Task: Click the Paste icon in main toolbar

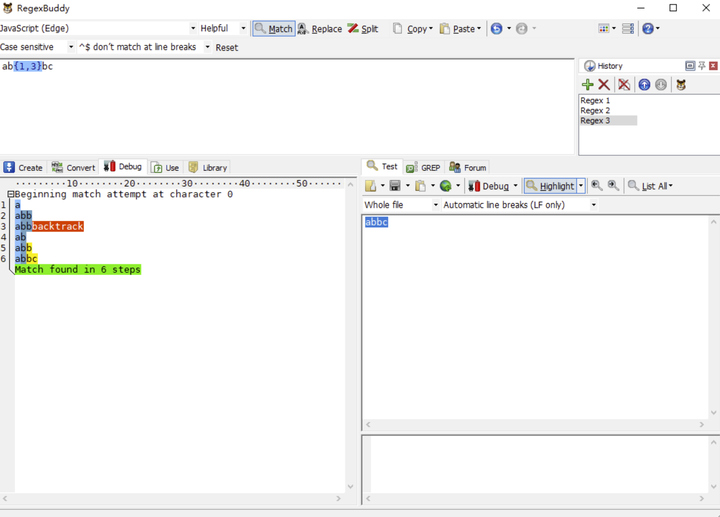Action: pyautogui.click(x=444, y=28)
